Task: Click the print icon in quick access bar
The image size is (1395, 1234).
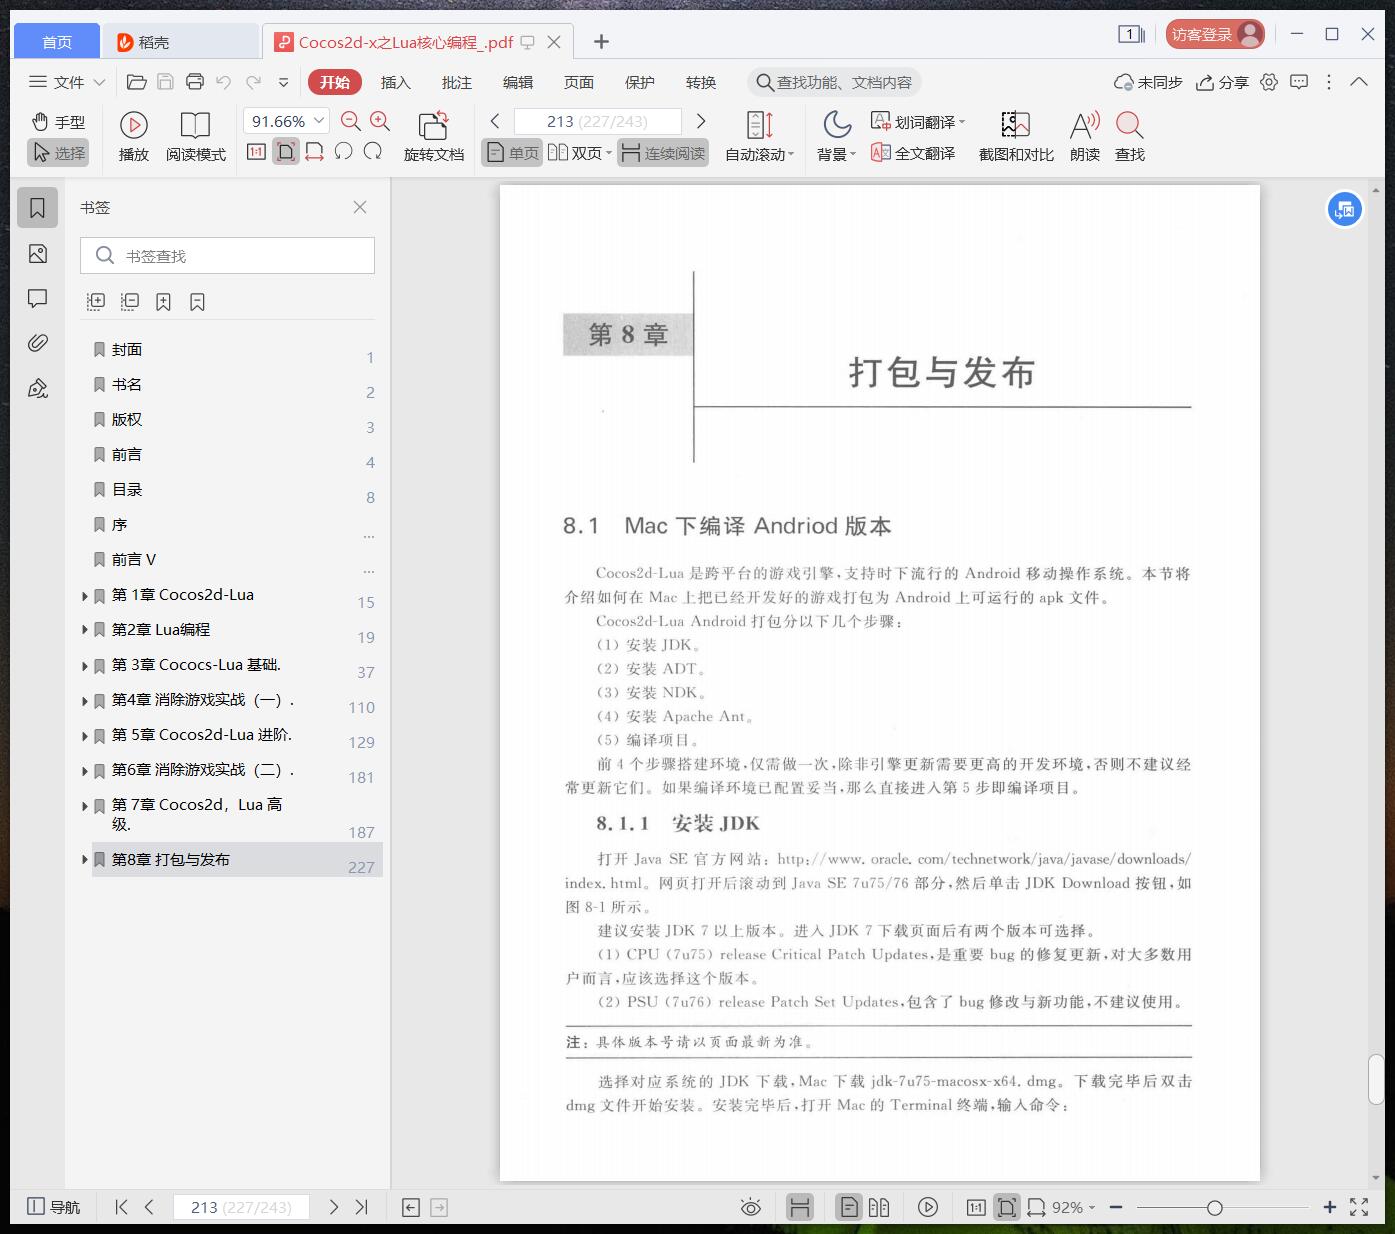Action: click(195, 82)
